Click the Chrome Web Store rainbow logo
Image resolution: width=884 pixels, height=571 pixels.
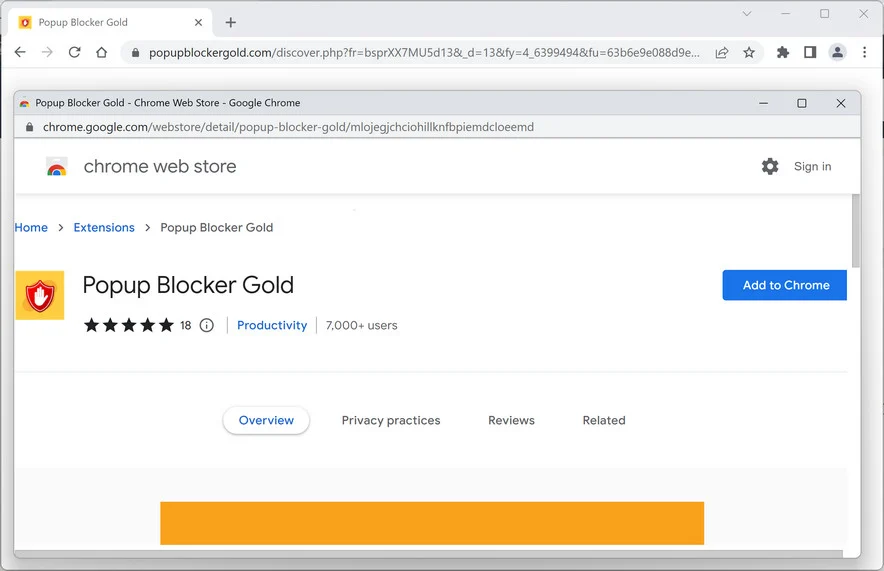click(x=57, y=167)
